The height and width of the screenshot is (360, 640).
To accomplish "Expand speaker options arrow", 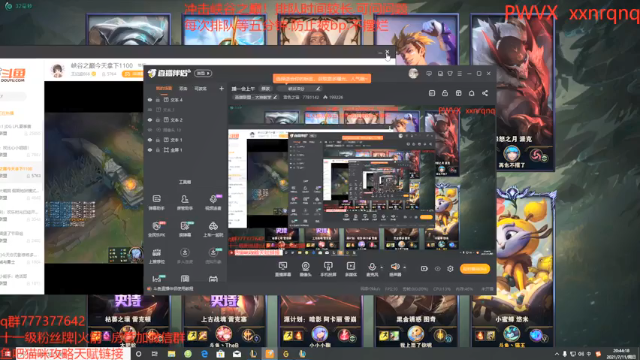I will pyautogui.click(x=404, y=267).
